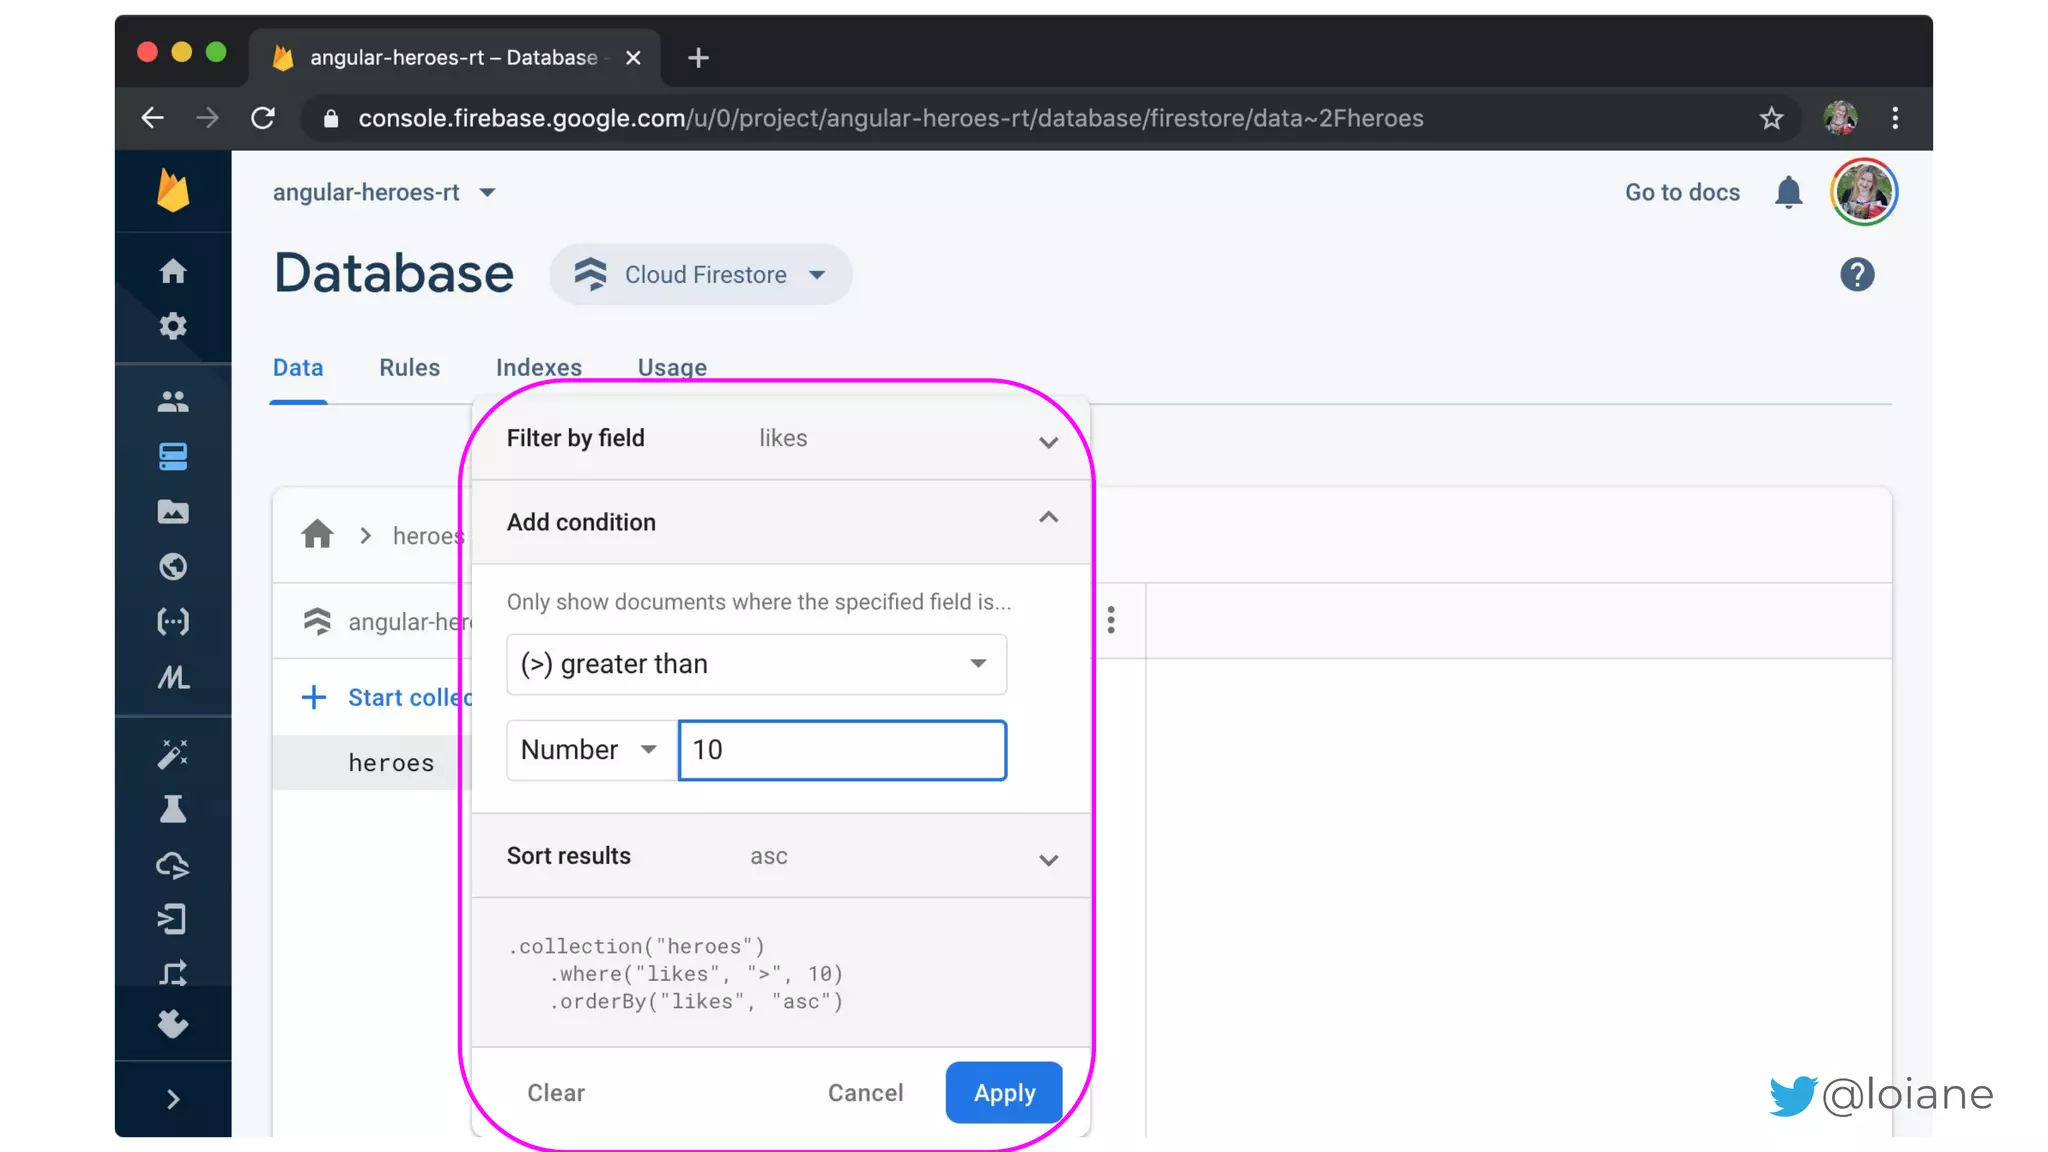Switch to the Rules tab
This screenshot has height=1152, width=2048.
coord(409,368)
